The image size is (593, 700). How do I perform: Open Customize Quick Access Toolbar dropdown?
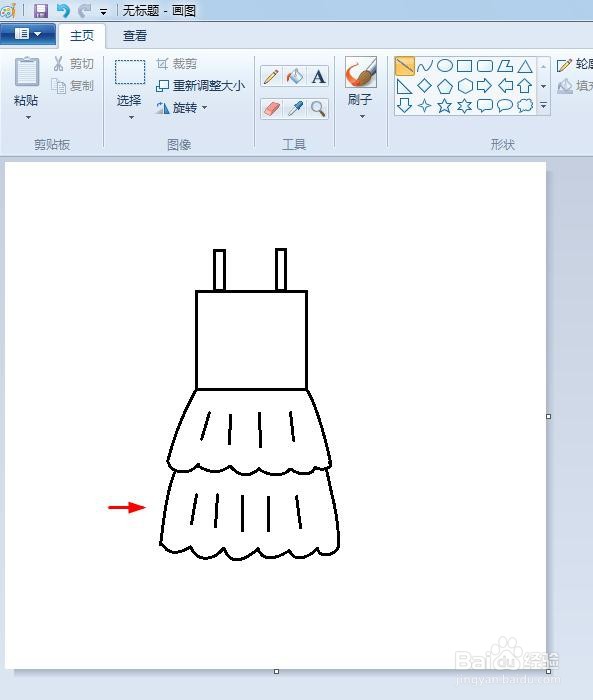pyautogui.click(x=104, y=12)
